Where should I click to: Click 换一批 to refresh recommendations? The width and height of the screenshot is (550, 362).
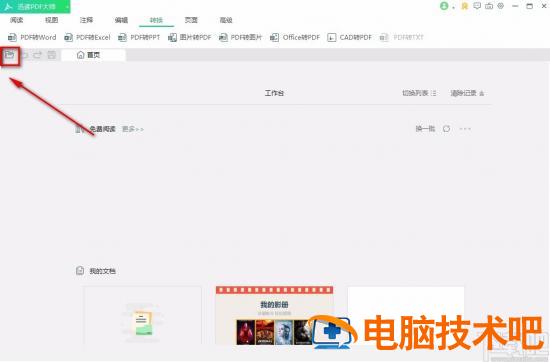pyautogui.click(x=425, y=129)
